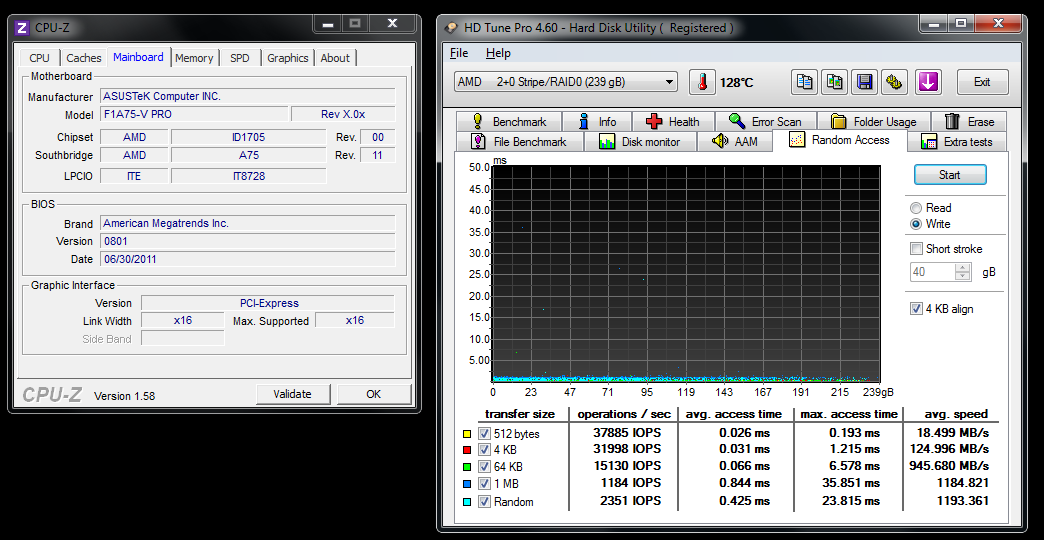Click Start to run random access test

click(x=949, y=174)
